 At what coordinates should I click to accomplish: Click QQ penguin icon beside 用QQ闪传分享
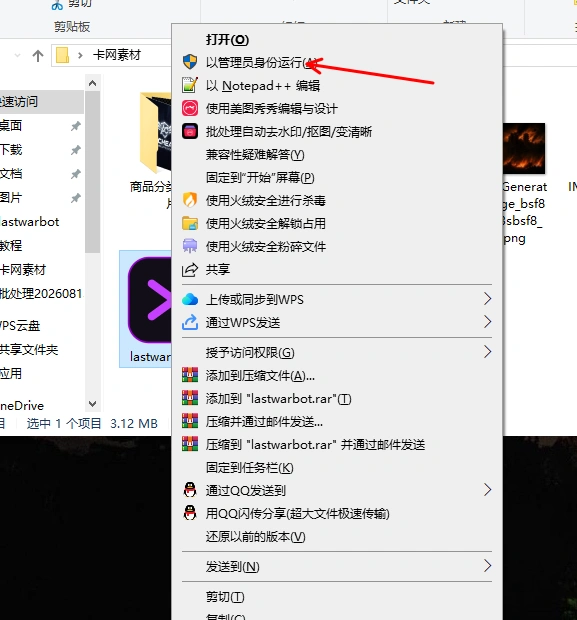pyautogui.click(x=190, y=513)
